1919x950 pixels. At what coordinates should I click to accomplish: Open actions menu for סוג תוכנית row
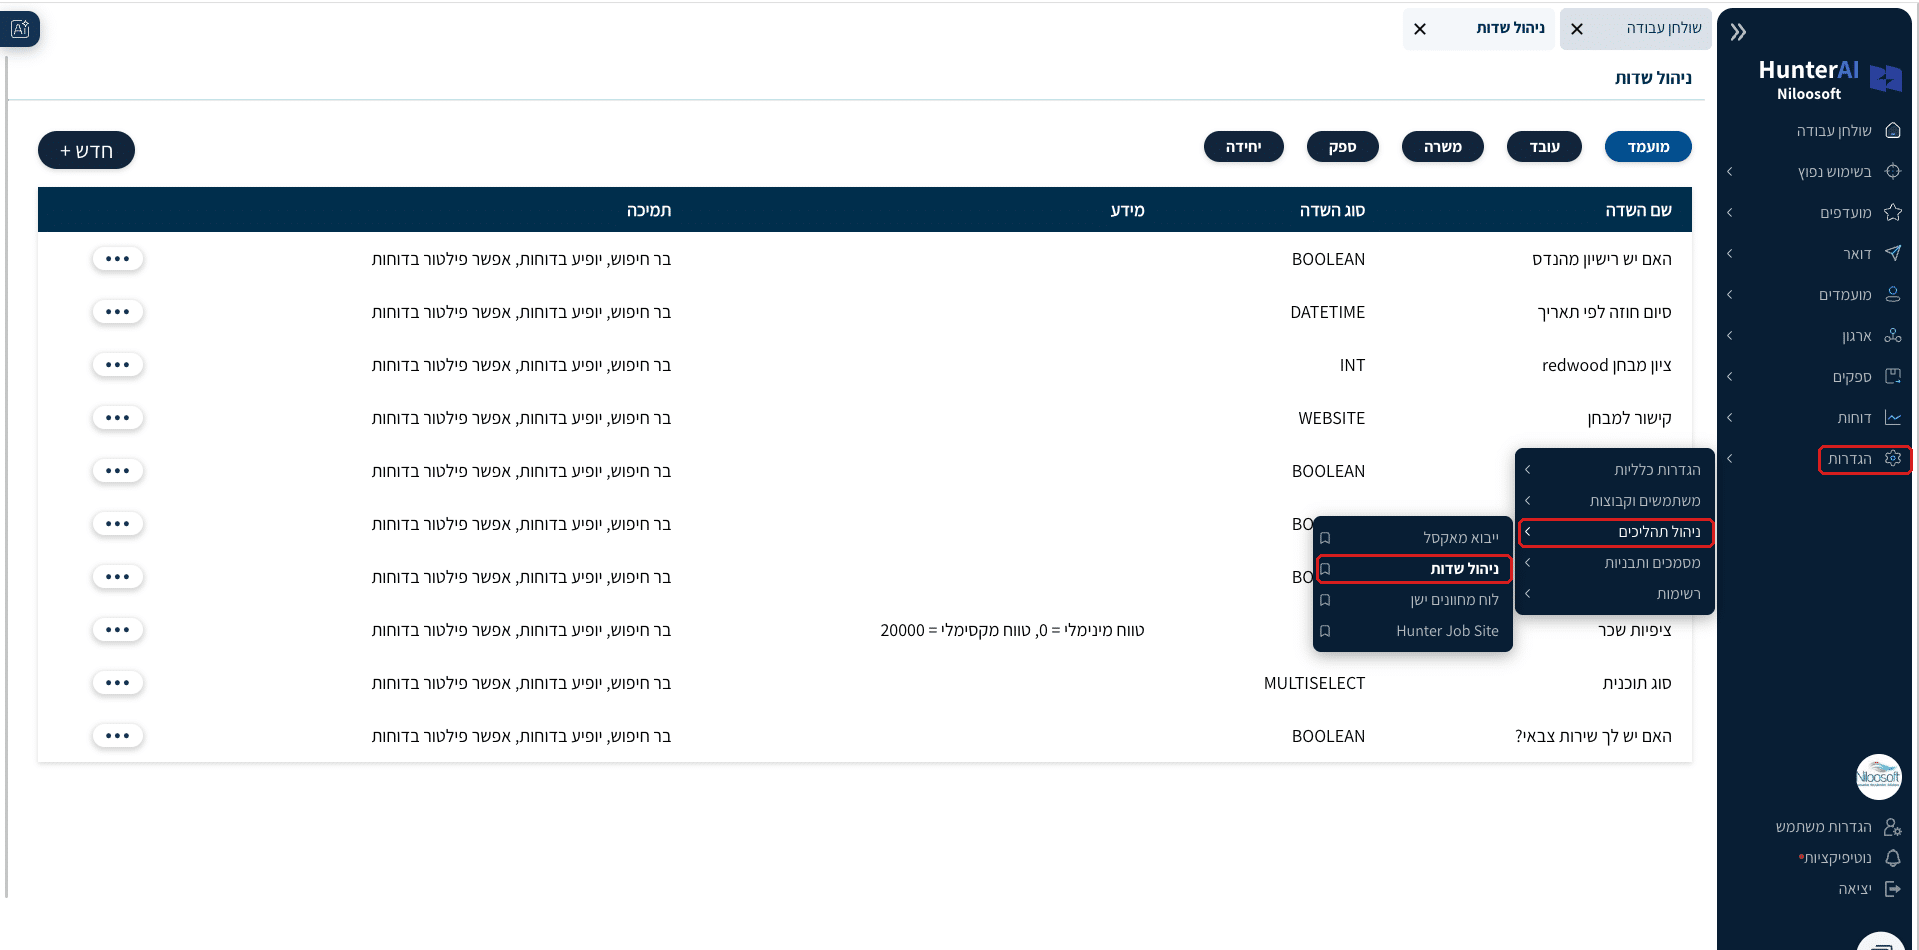click(x=118, y=683)
